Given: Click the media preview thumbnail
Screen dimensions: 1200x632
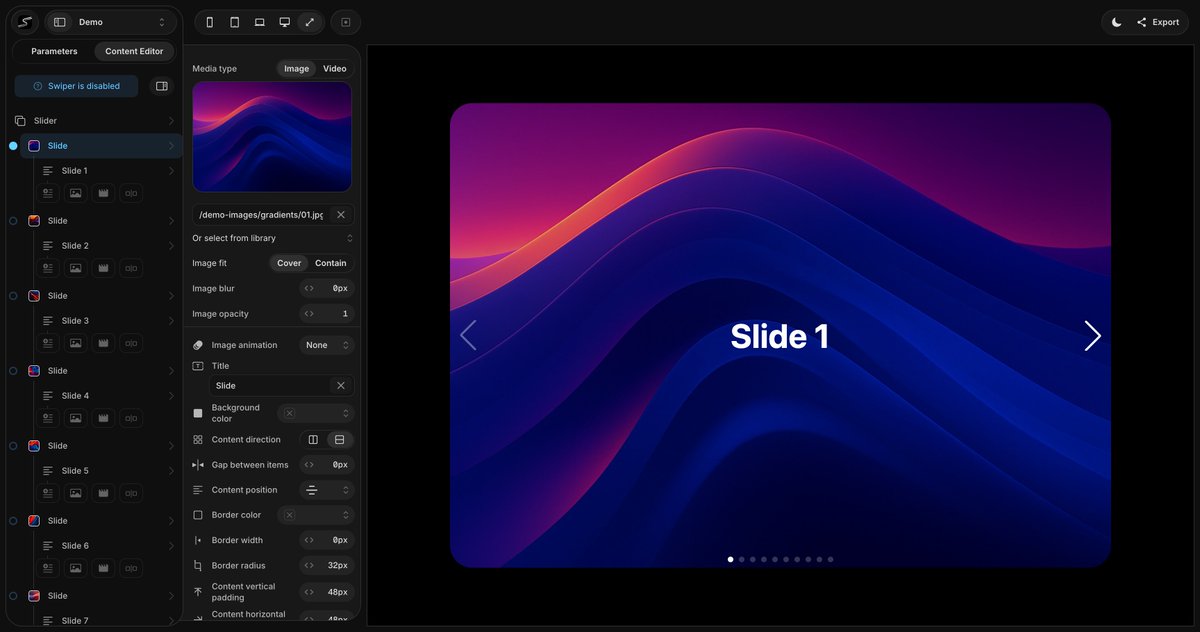Looking at the screenshot, I should [272, 137].
